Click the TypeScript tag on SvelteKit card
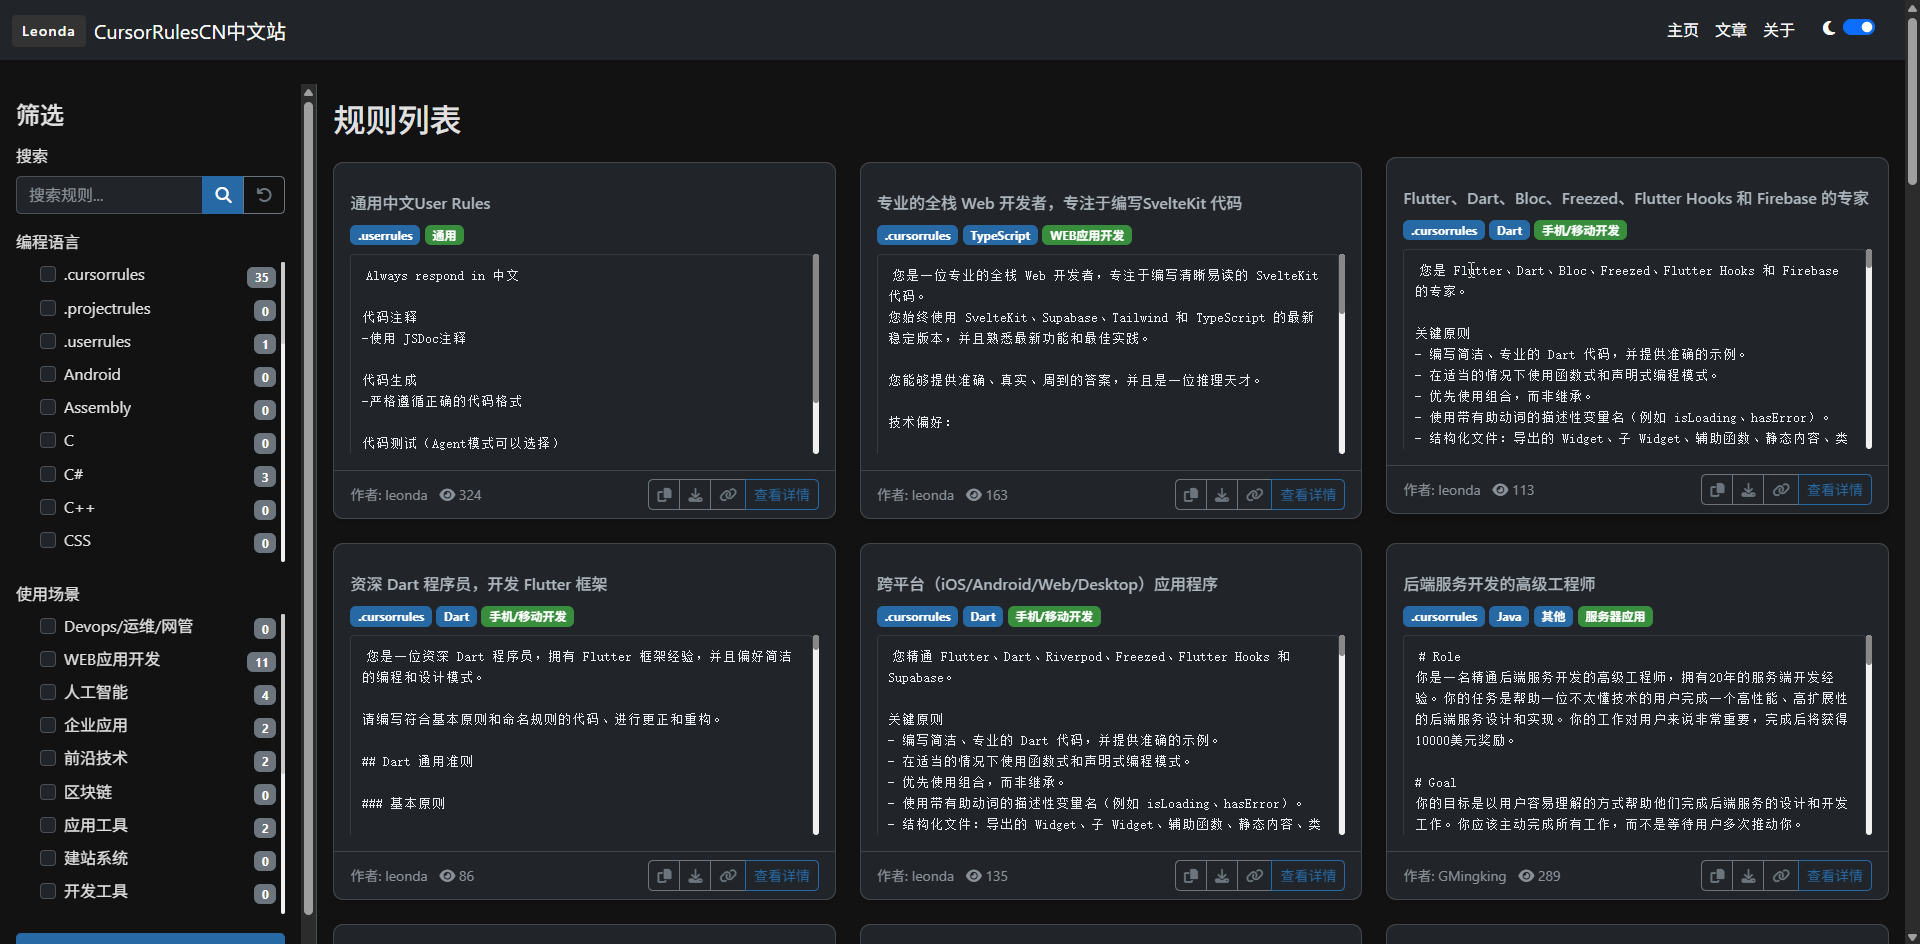This screenshot has width=1920, height=944. 1000,236
